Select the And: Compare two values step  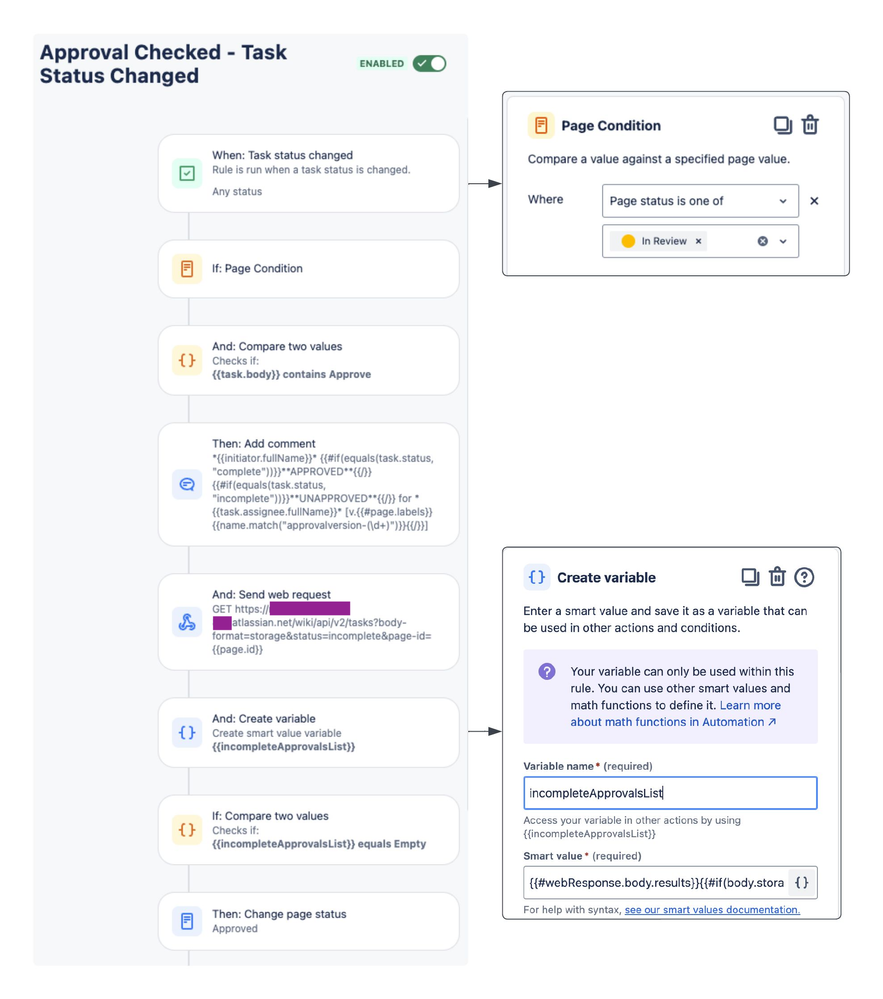[x=309, y=361]
